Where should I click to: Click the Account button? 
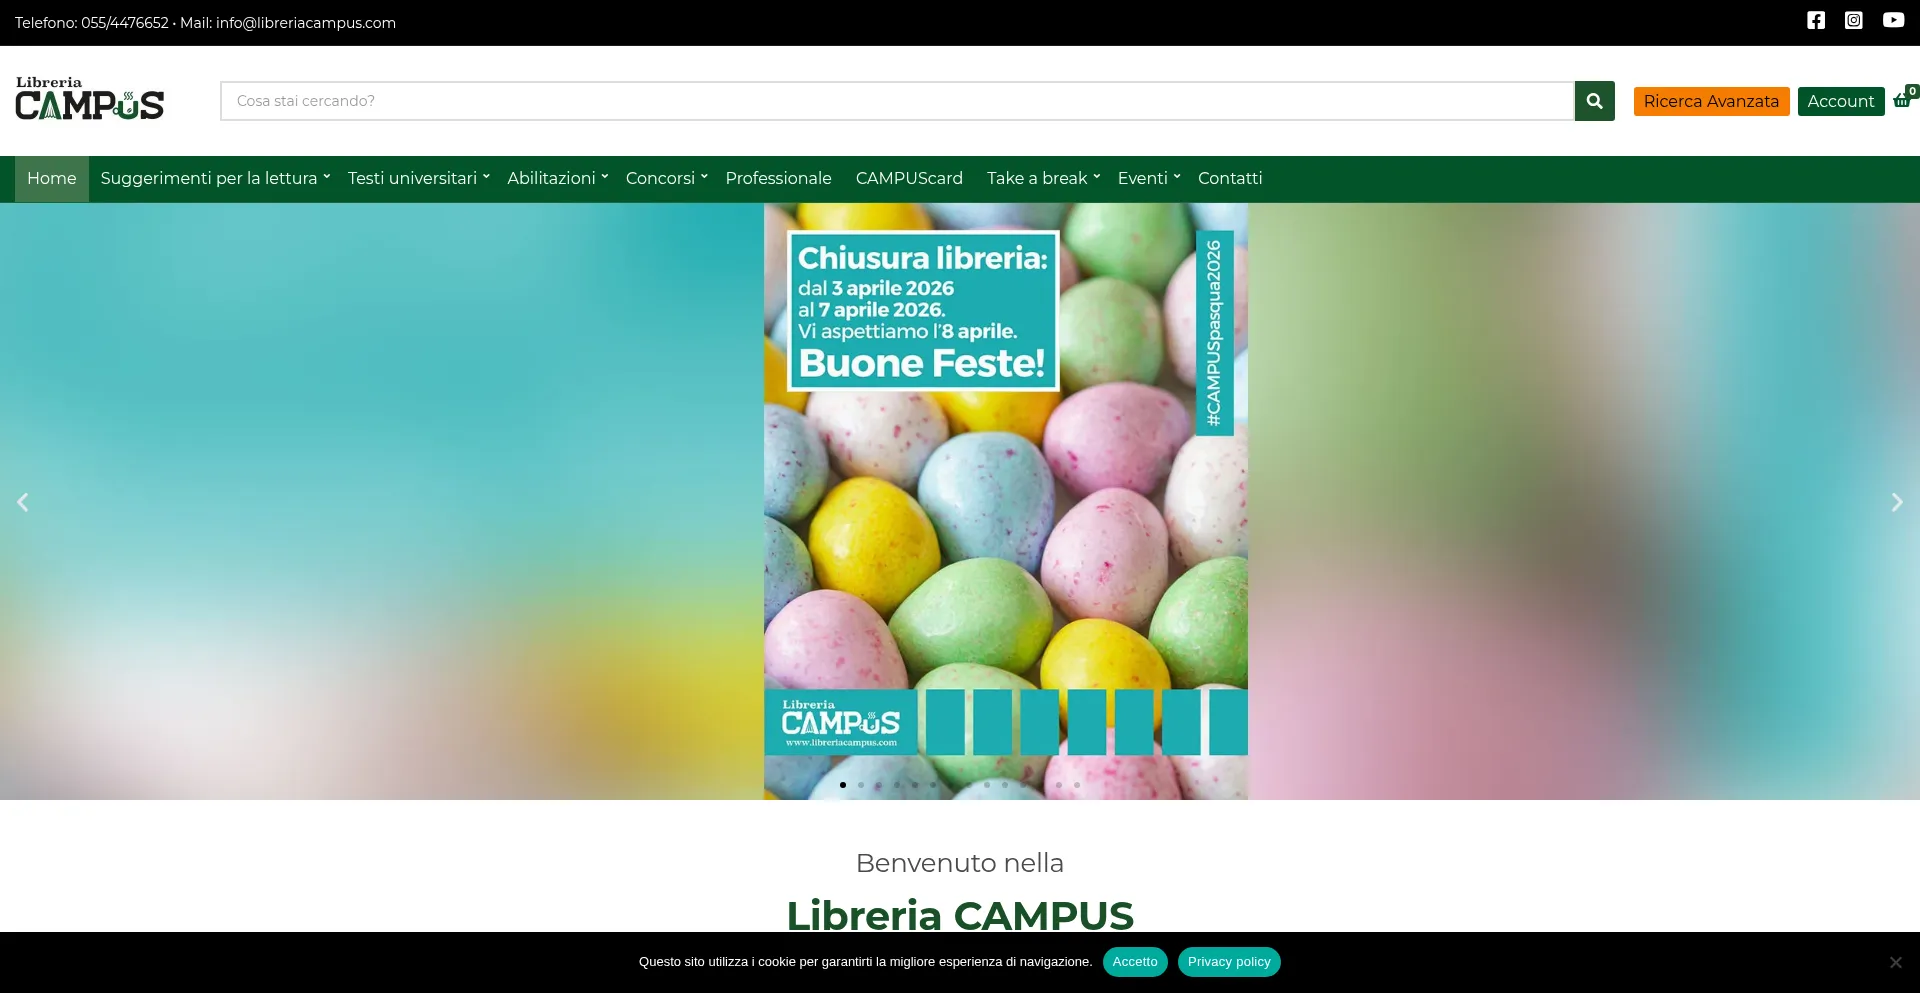tap(1840, 101)
